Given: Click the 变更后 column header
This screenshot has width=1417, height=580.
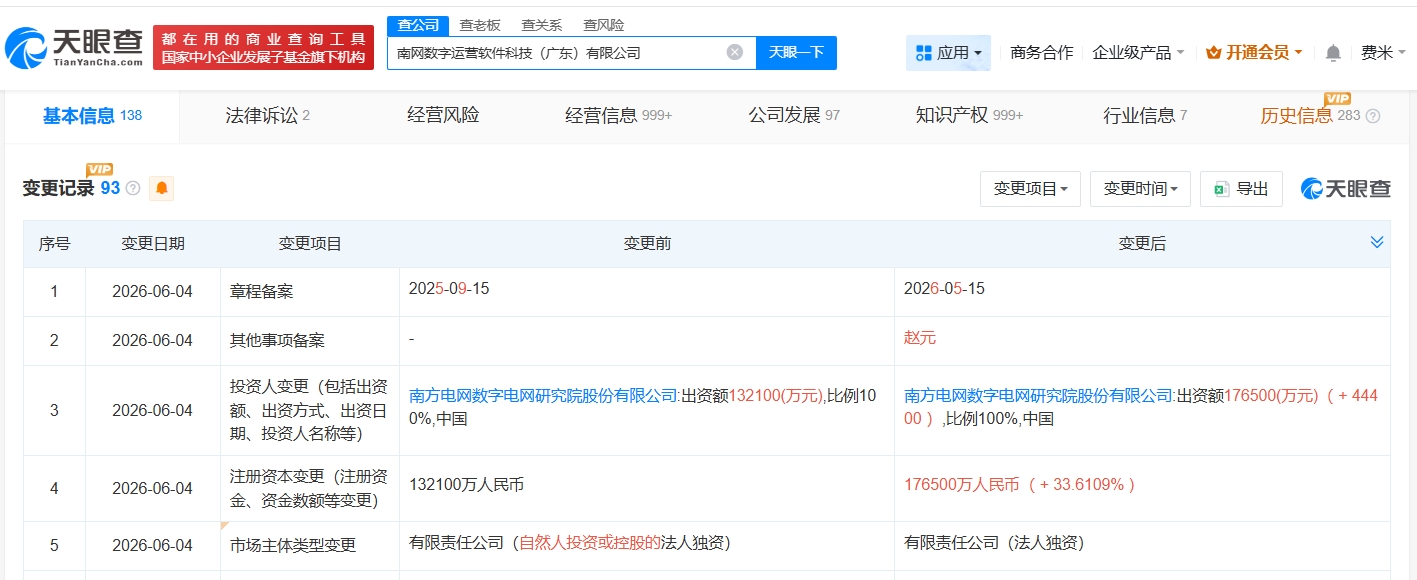Looking at the screenshot, I should pos(1142,243).
